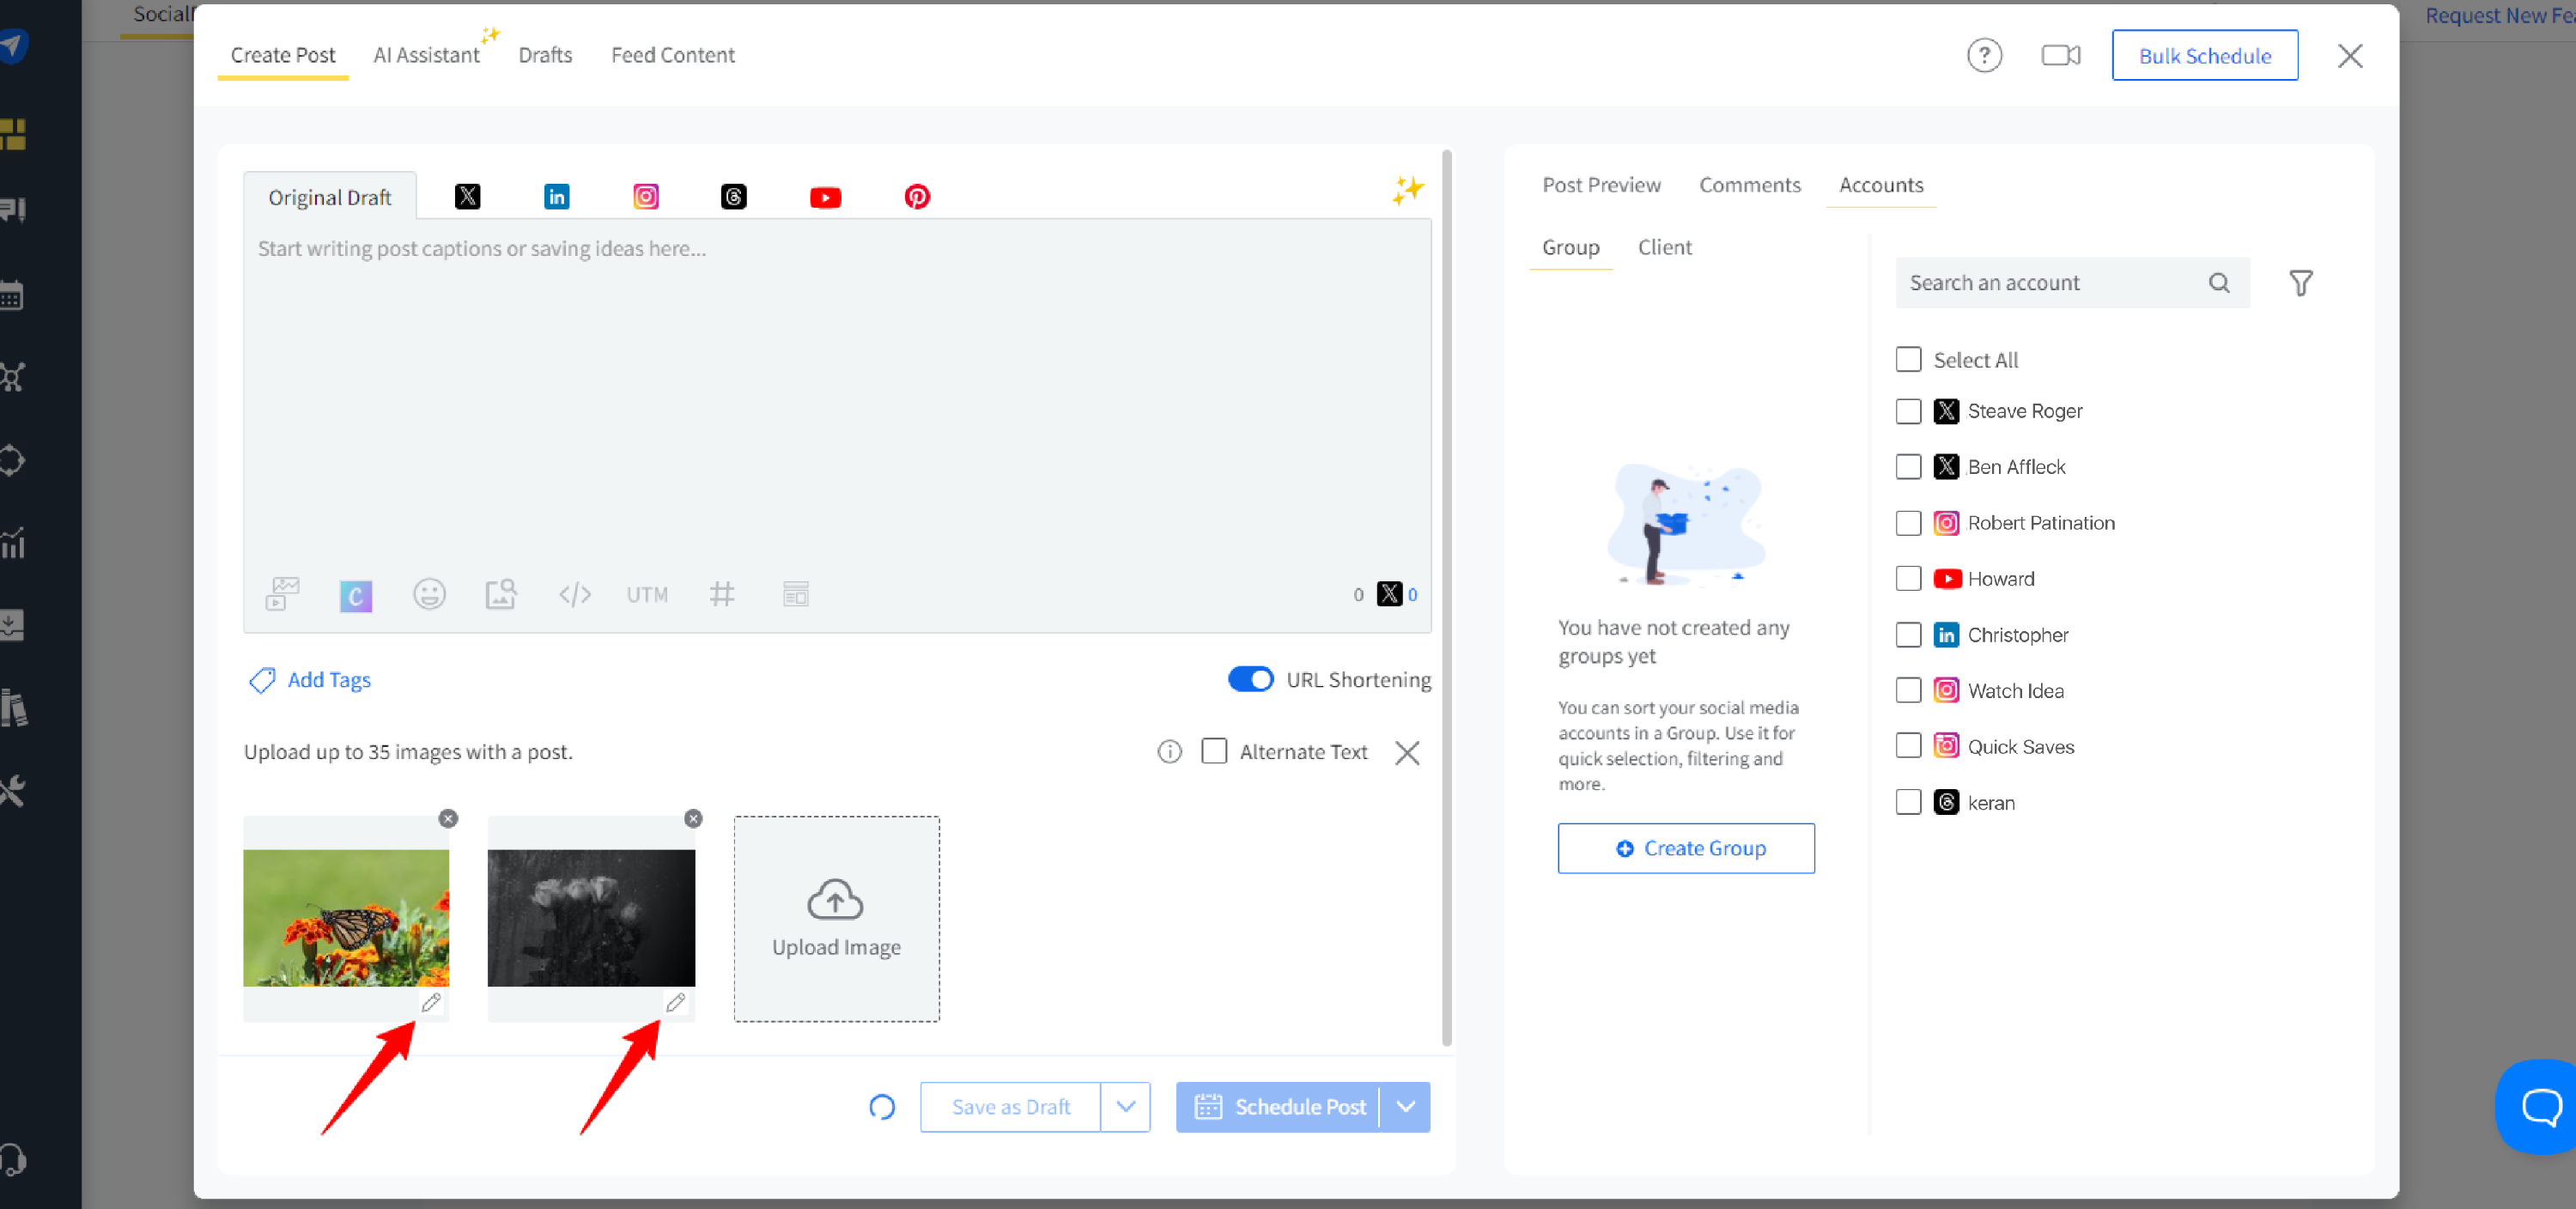Click the emoji picker icon
Viewport: 2576px width, 1209px height.
point(429,595)
